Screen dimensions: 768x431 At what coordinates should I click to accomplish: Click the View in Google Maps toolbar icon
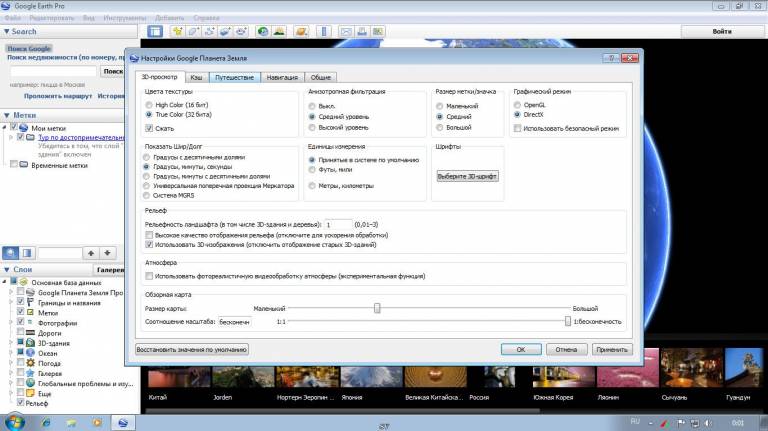[378, 31]
